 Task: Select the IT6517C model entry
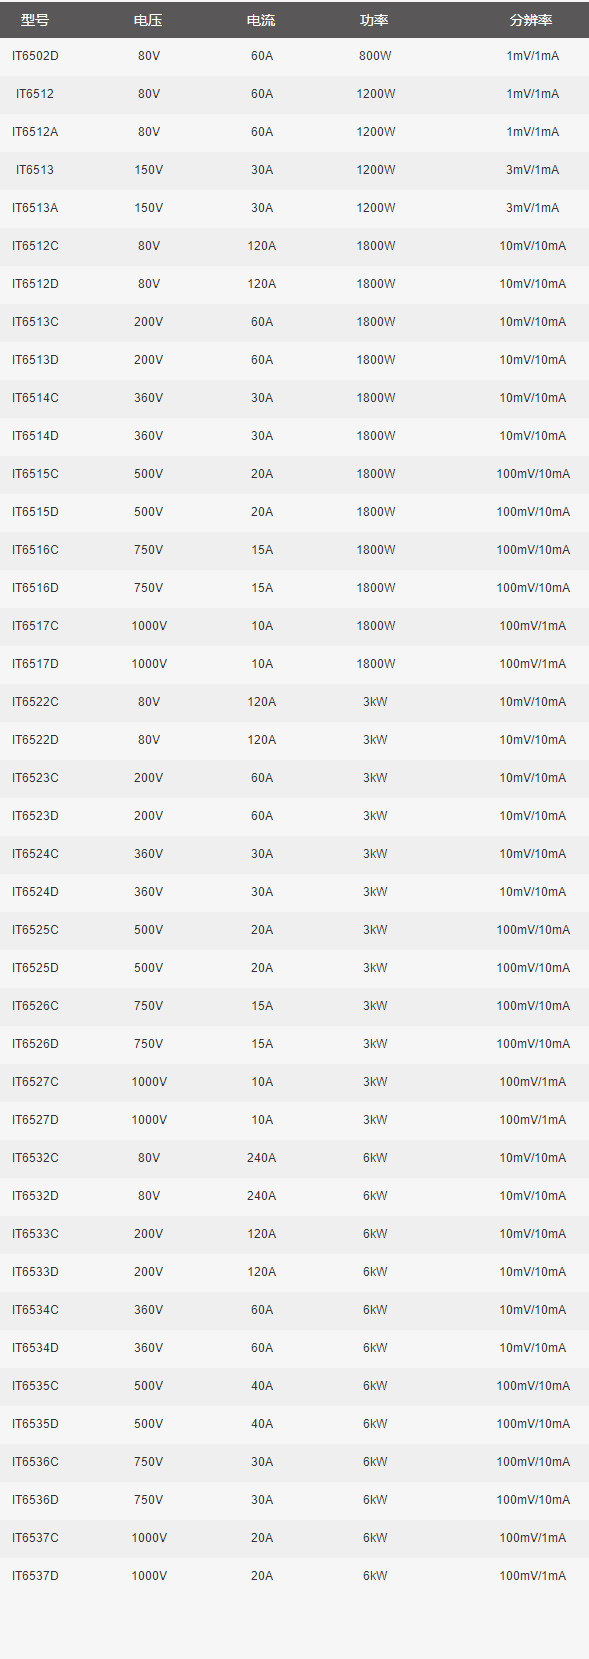tap(35, 626)
